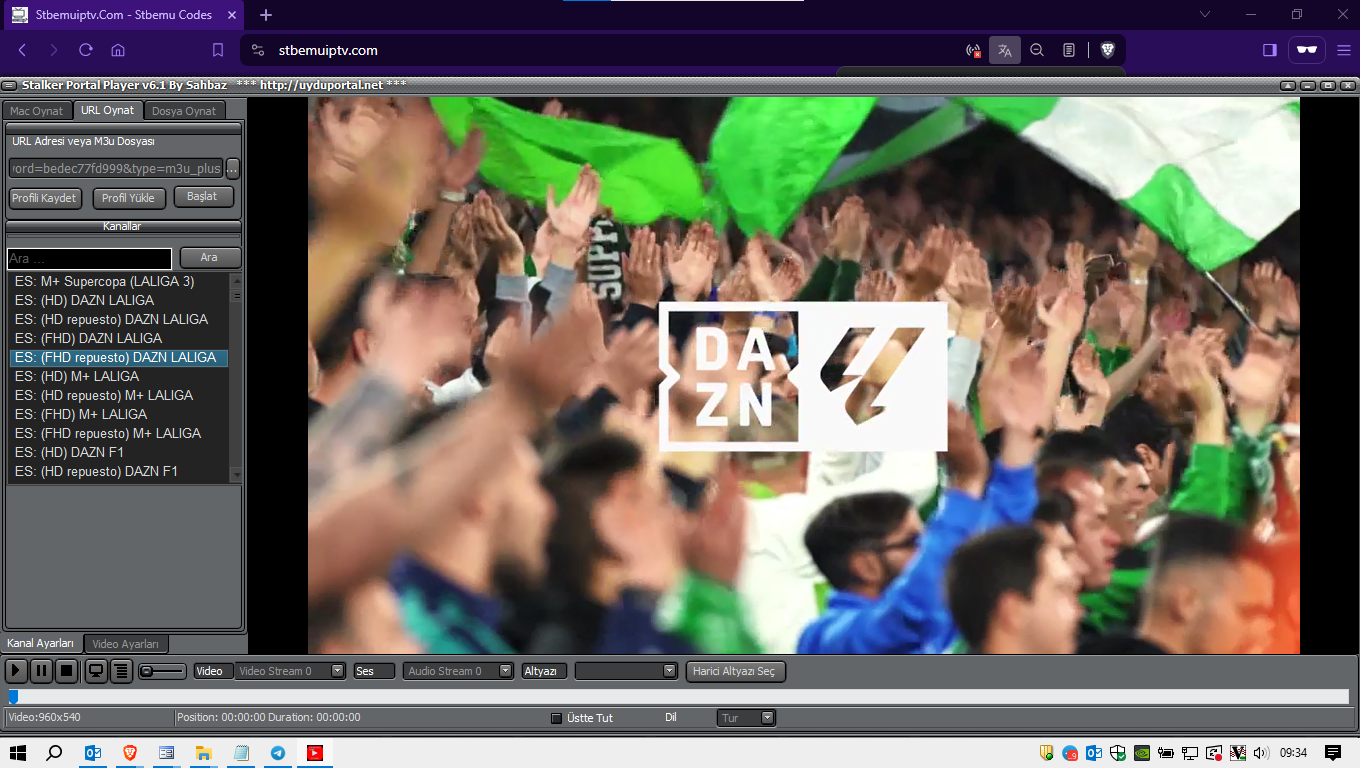1360x768 pixels.
Task: Open the browser home page
Action: pos(118,50)
